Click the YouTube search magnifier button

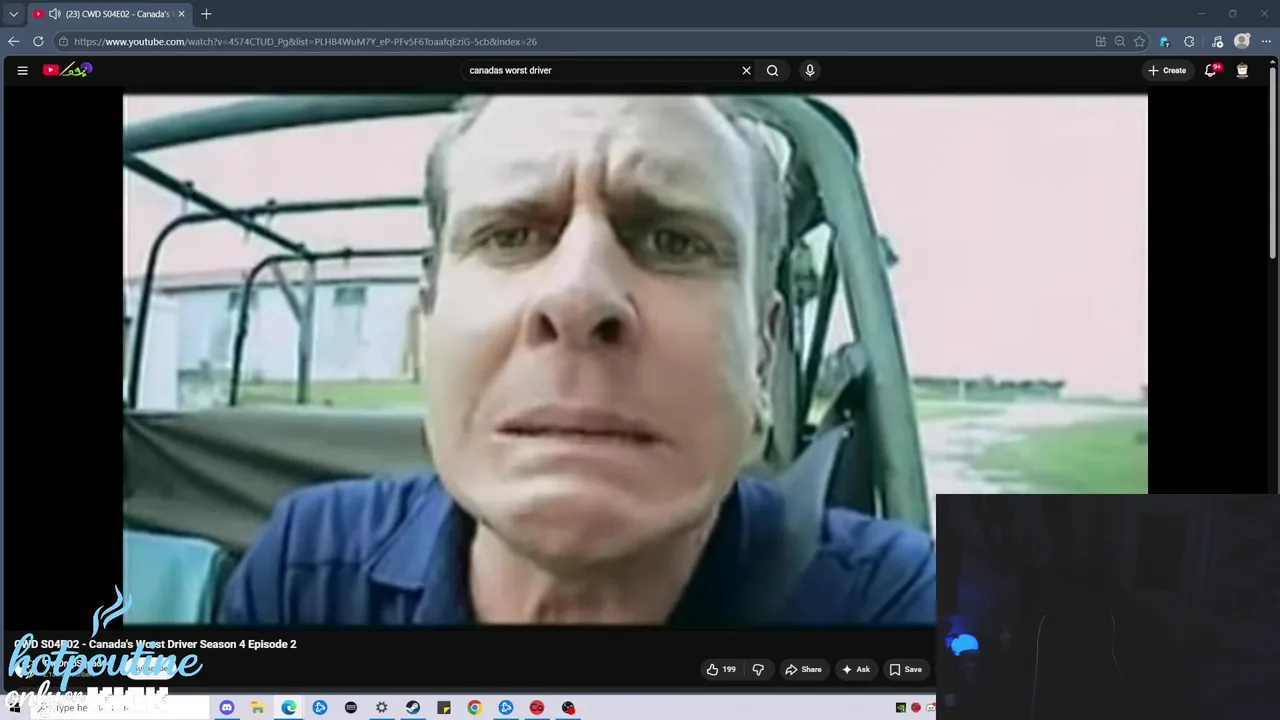pyautogui.click(x=772, y=70)
